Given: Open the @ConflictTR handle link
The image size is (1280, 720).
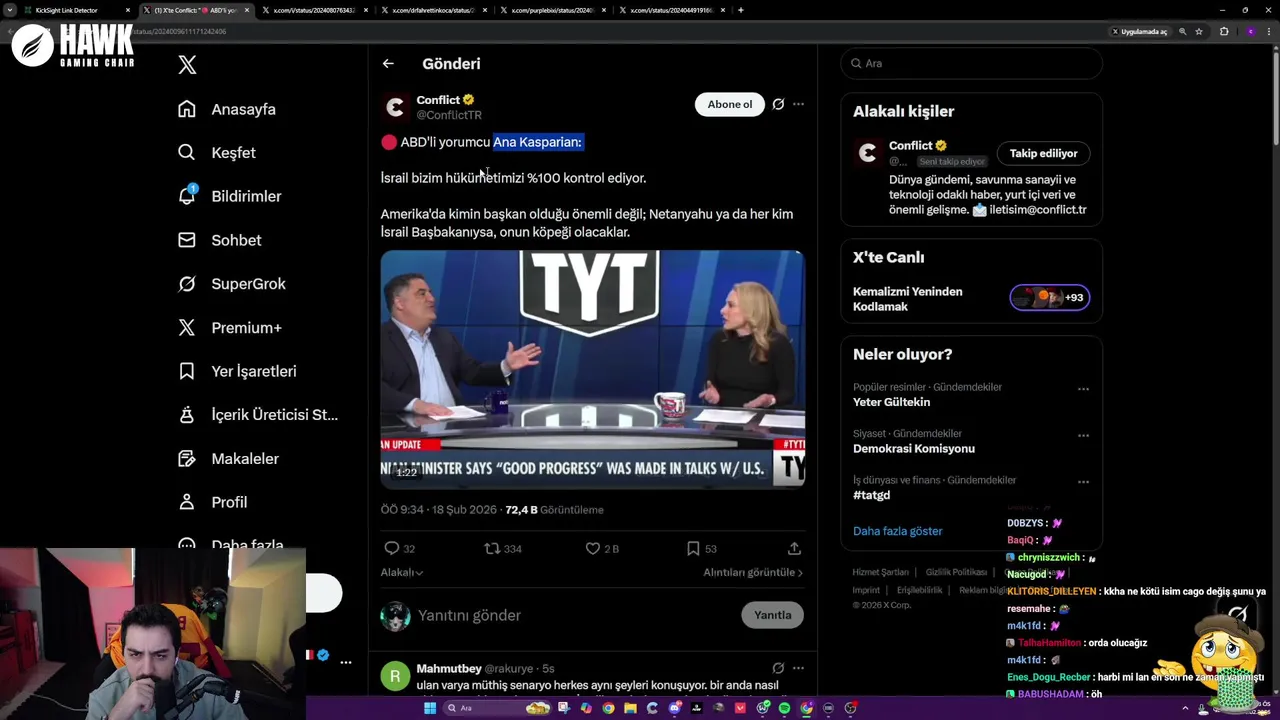Looking at the screenshot, I should (449, 115).
